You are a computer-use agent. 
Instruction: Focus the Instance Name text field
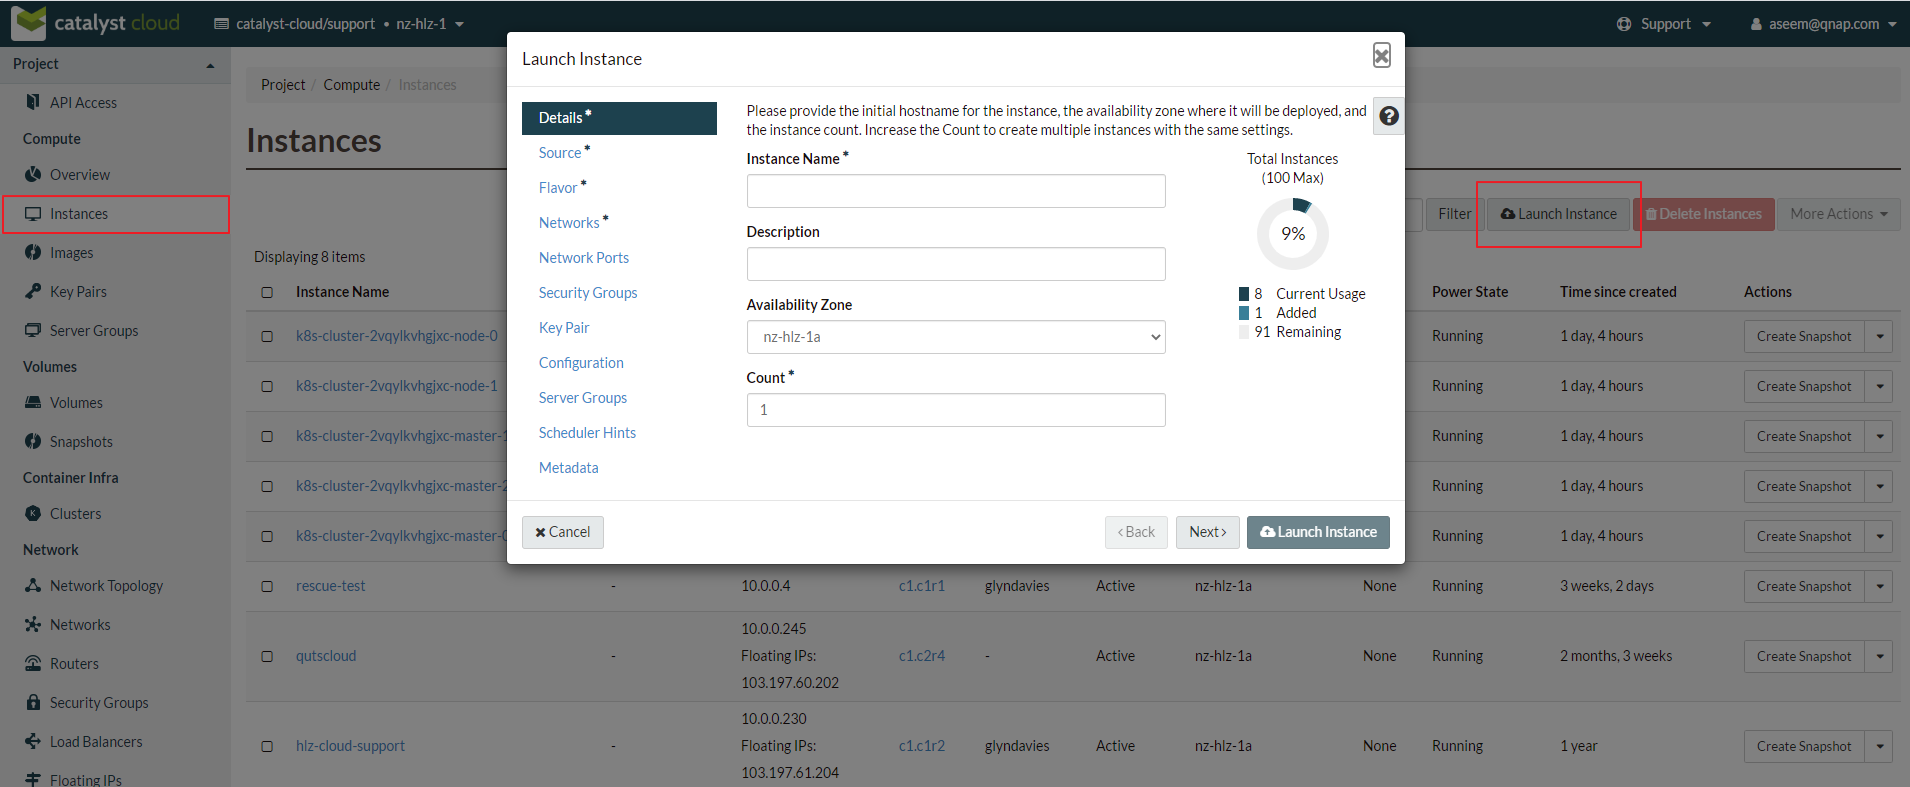[955, 191]
